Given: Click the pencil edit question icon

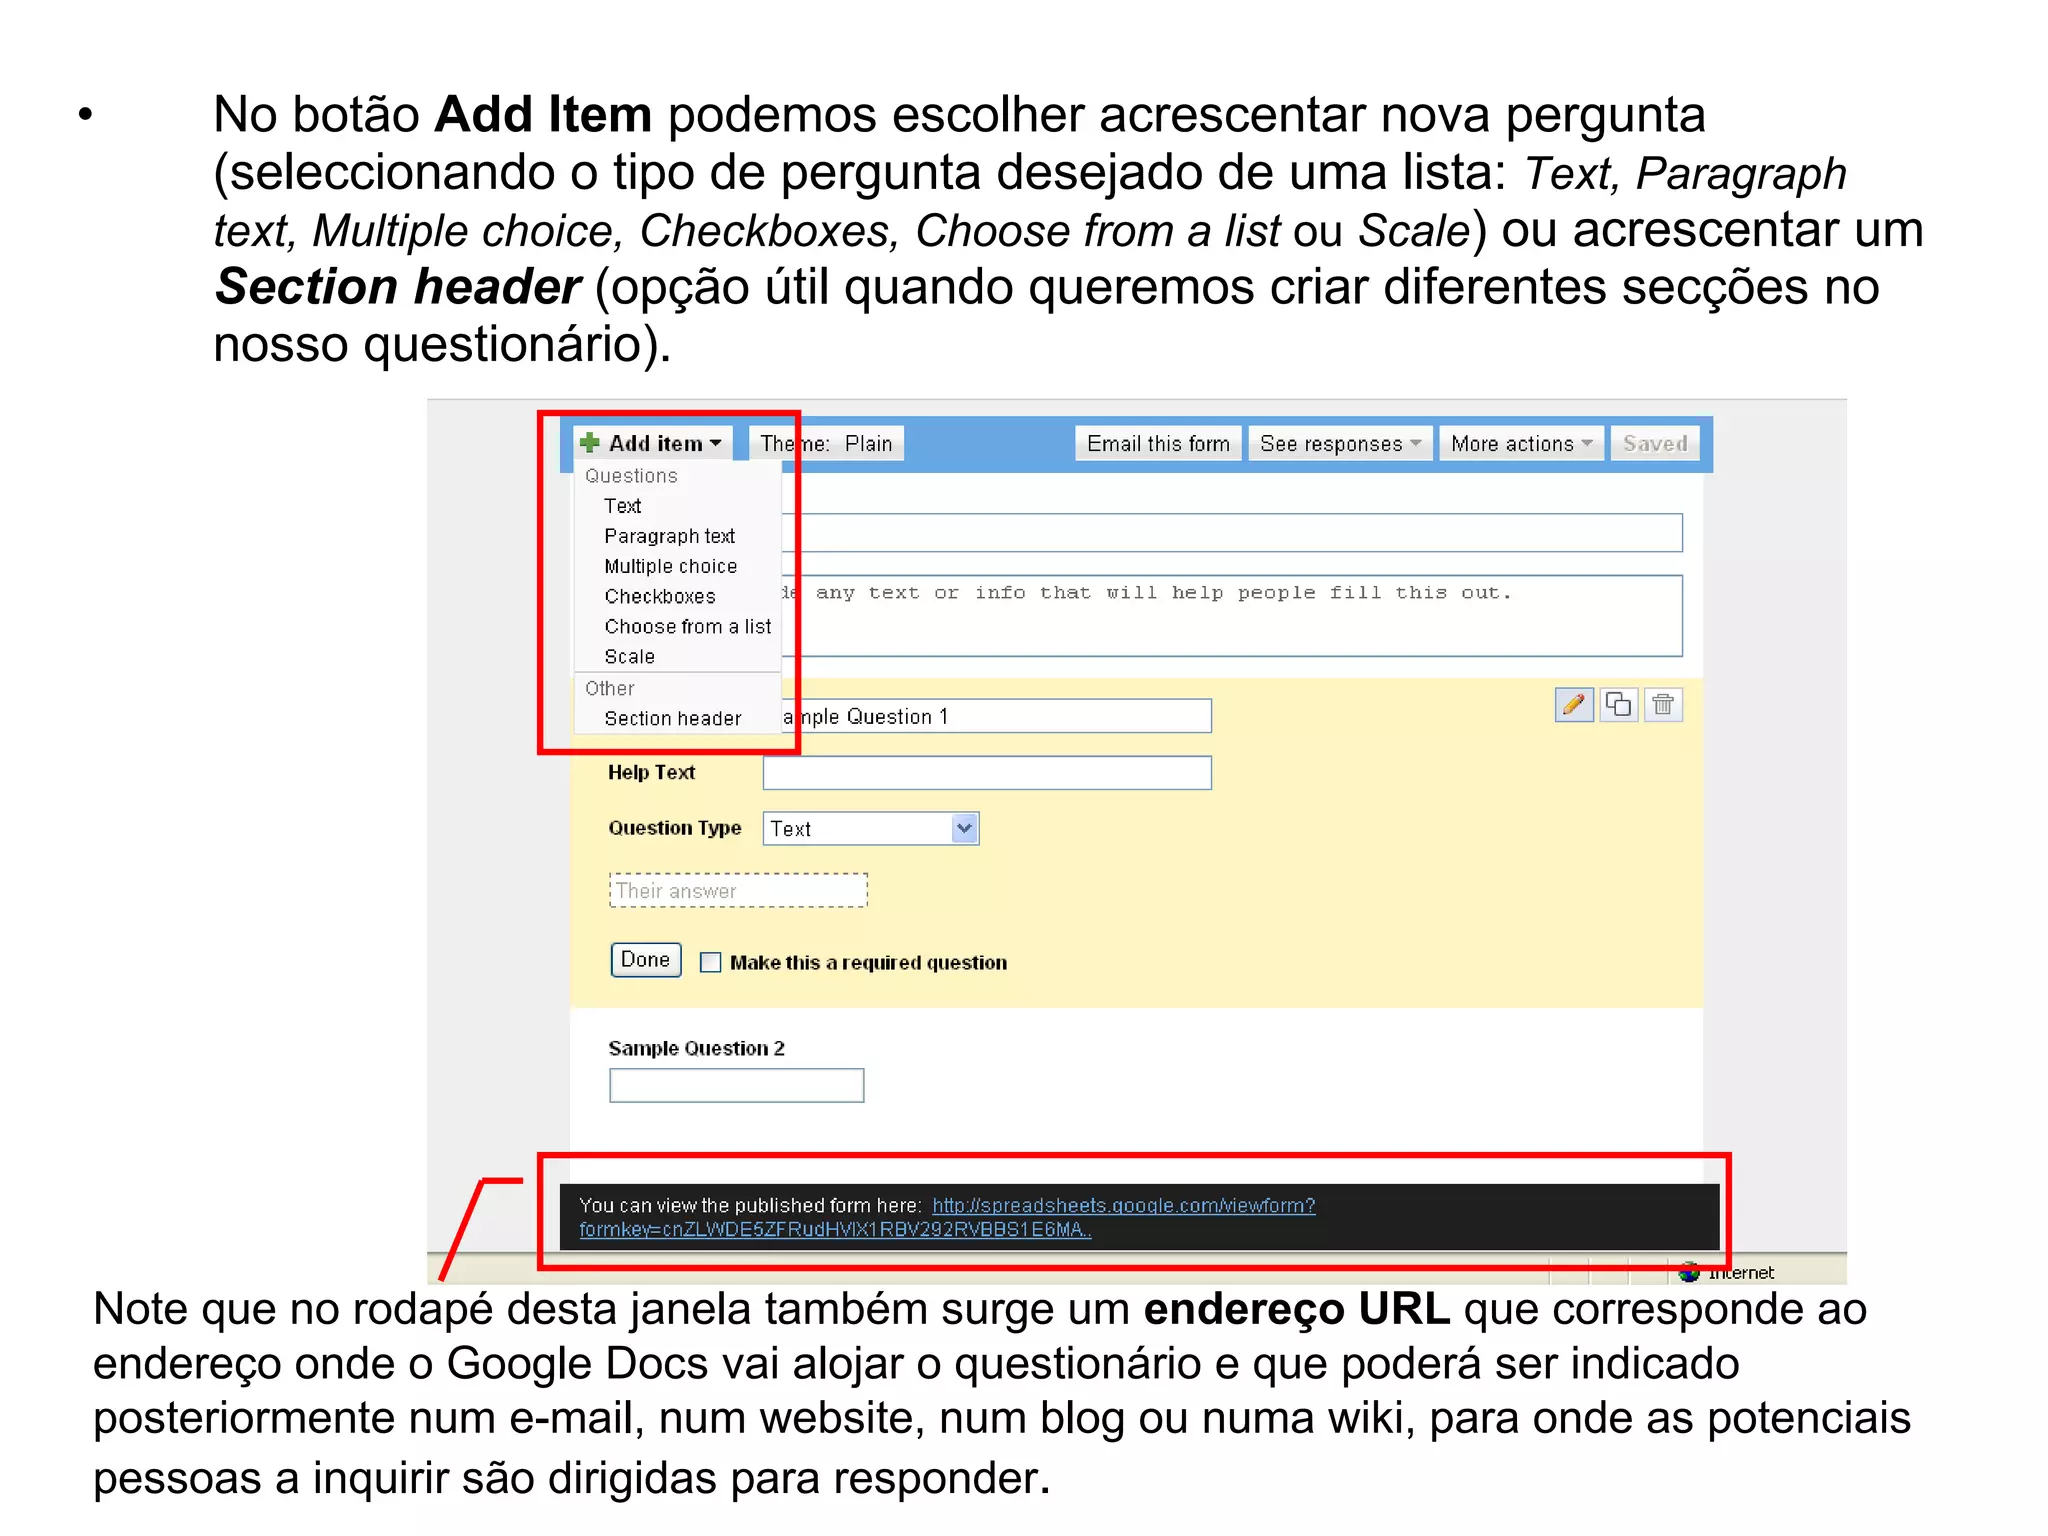Looking at the screenshot, I should tap(1573, 705).
